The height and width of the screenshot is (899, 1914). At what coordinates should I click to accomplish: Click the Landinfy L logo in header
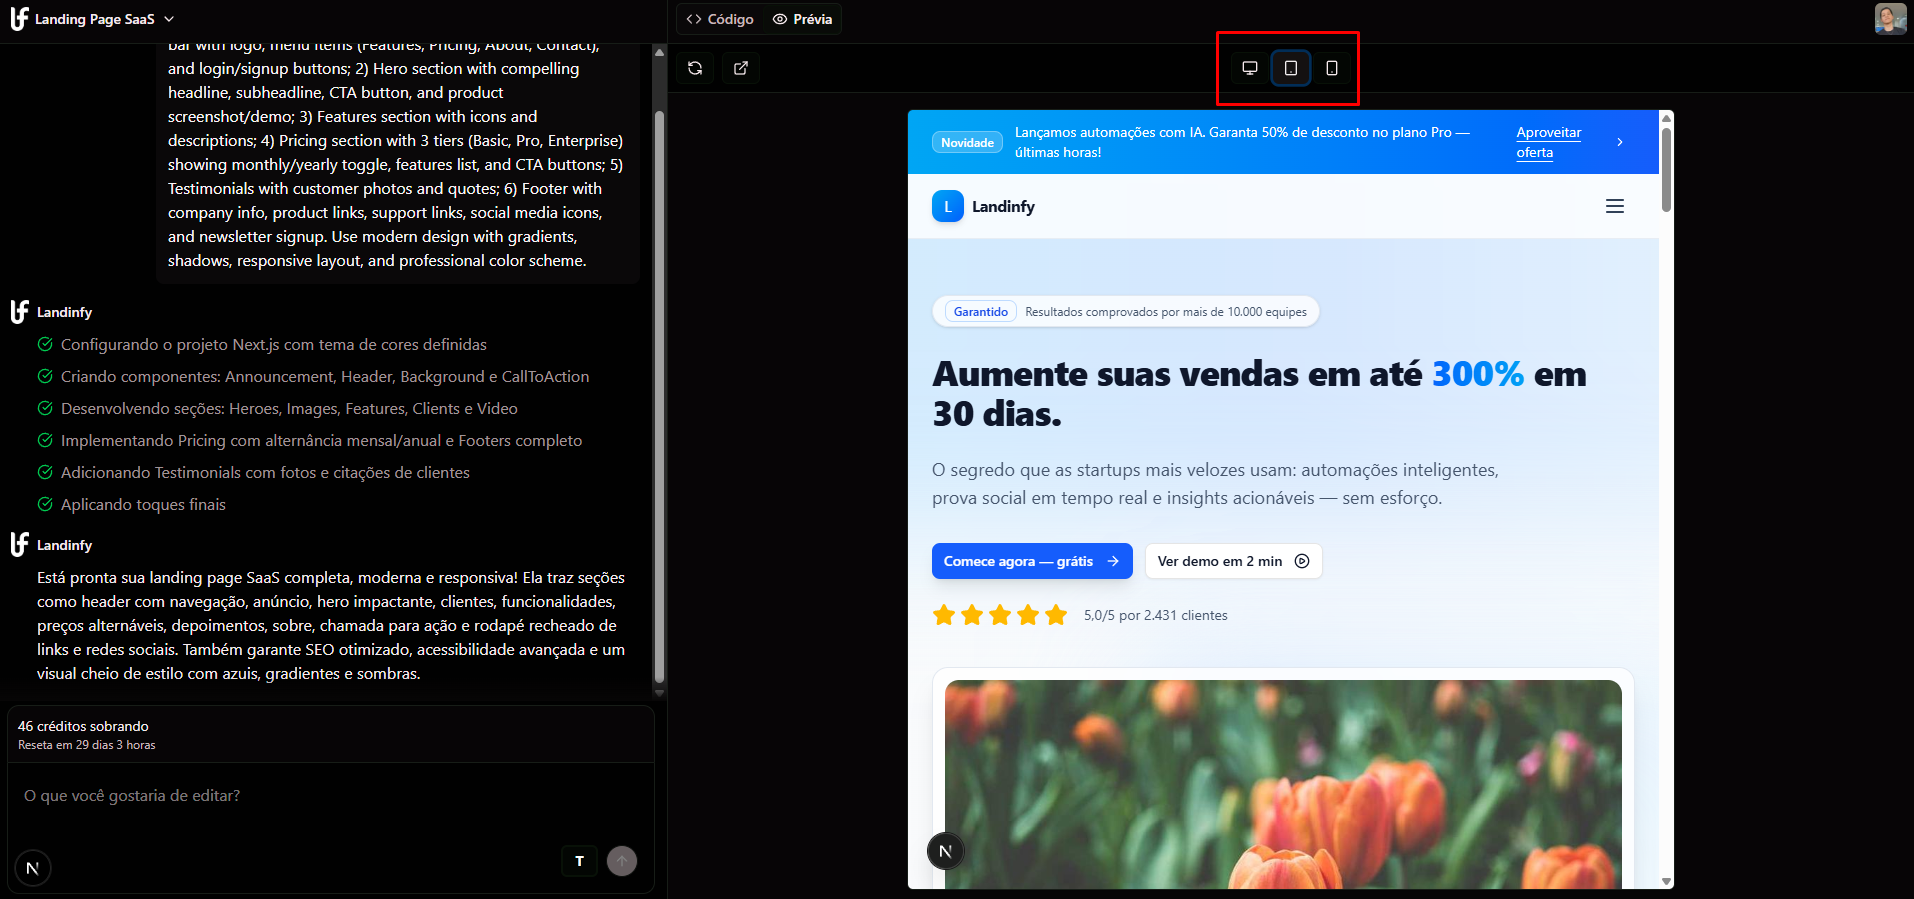(947, 206)
